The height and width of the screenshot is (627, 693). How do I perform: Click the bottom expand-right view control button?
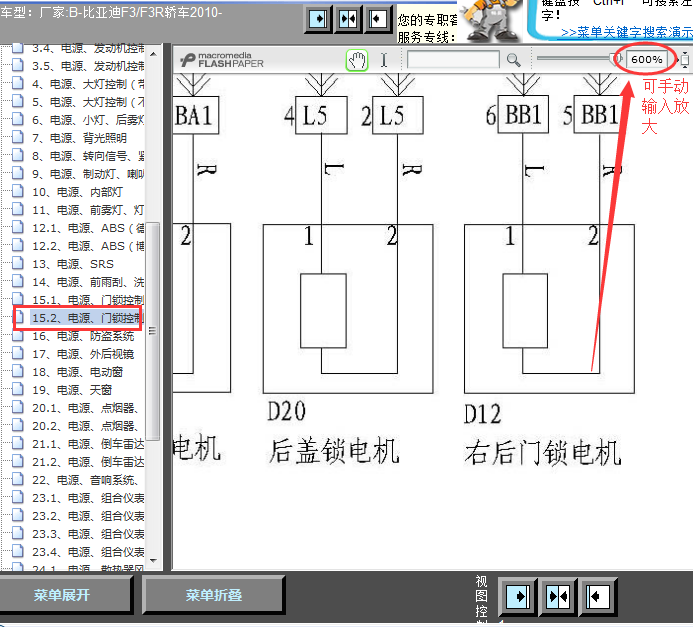coord(518,597)
